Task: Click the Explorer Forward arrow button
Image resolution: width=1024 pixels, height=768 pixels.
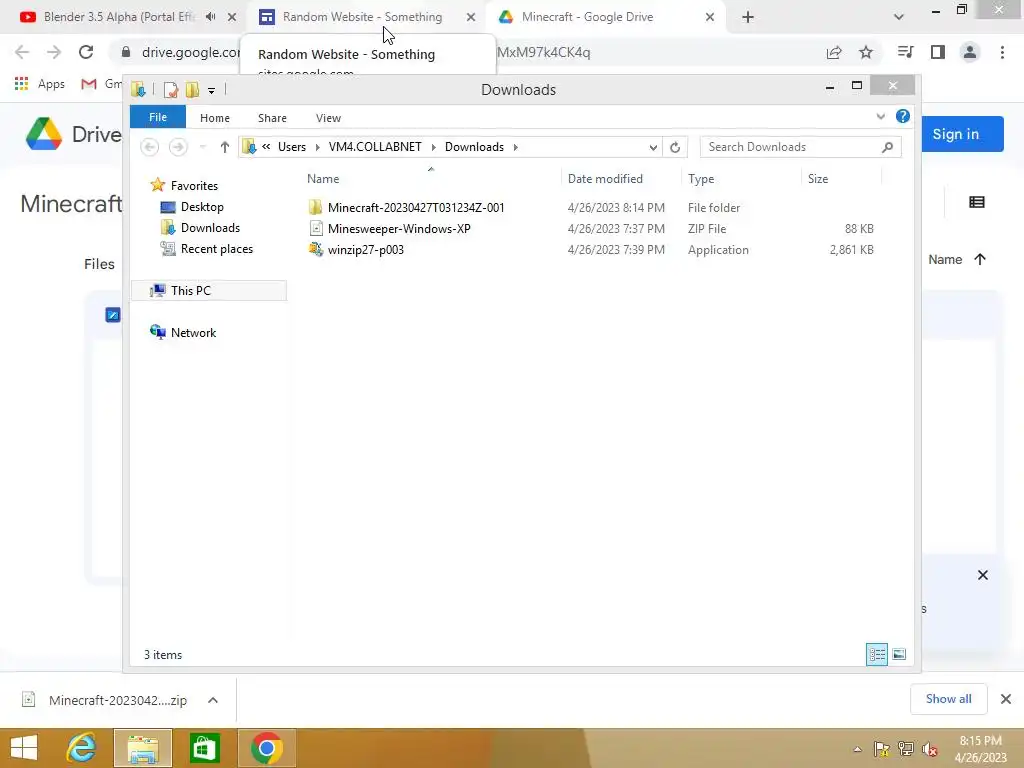Action: point(178,147)
